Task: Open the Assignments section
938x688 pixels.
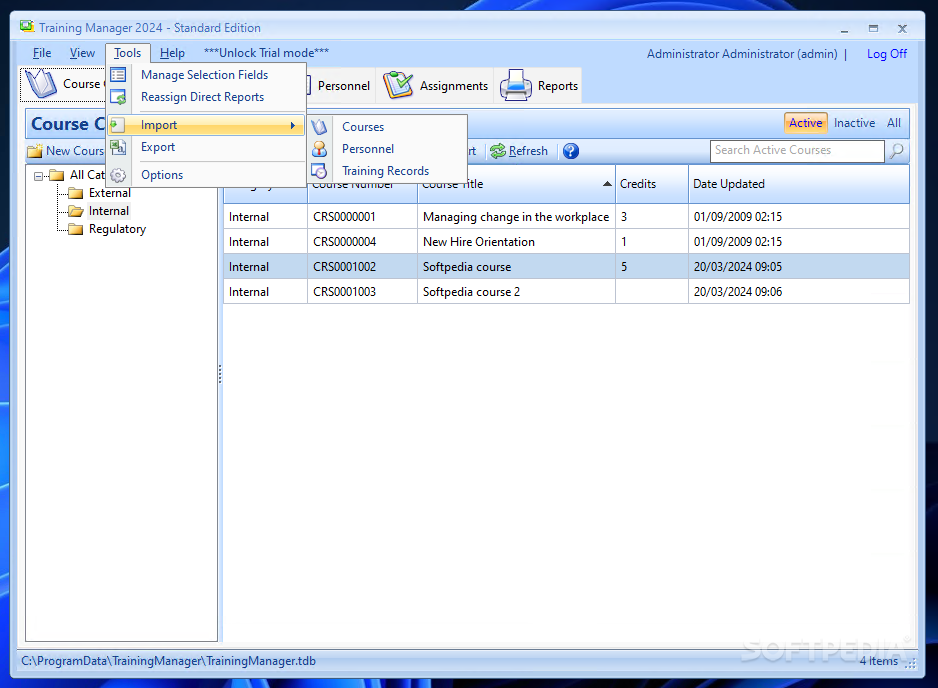Action: 436,86
